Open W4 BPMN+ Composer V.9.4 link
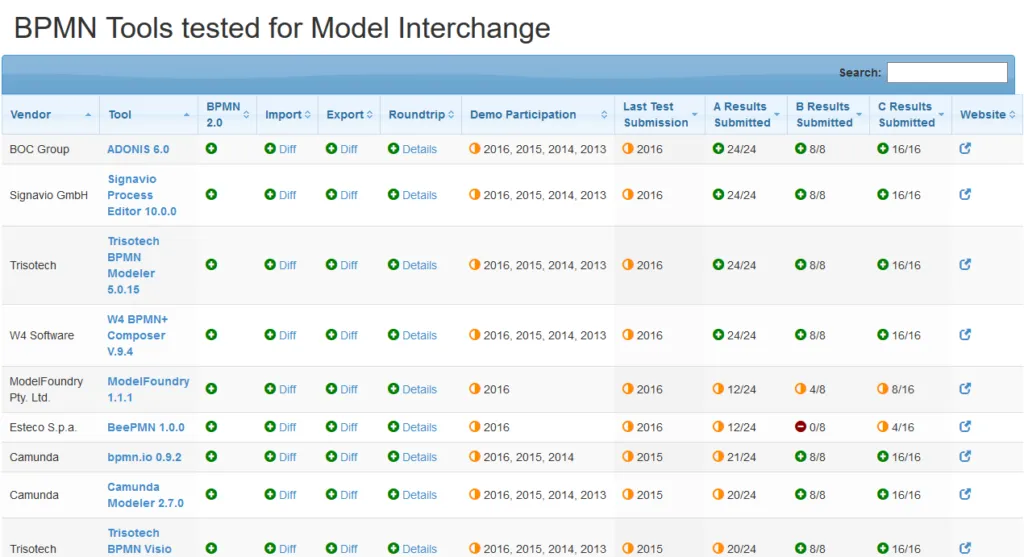The width and height of the screenshot is (1024, 557). (x=137, y=336)
